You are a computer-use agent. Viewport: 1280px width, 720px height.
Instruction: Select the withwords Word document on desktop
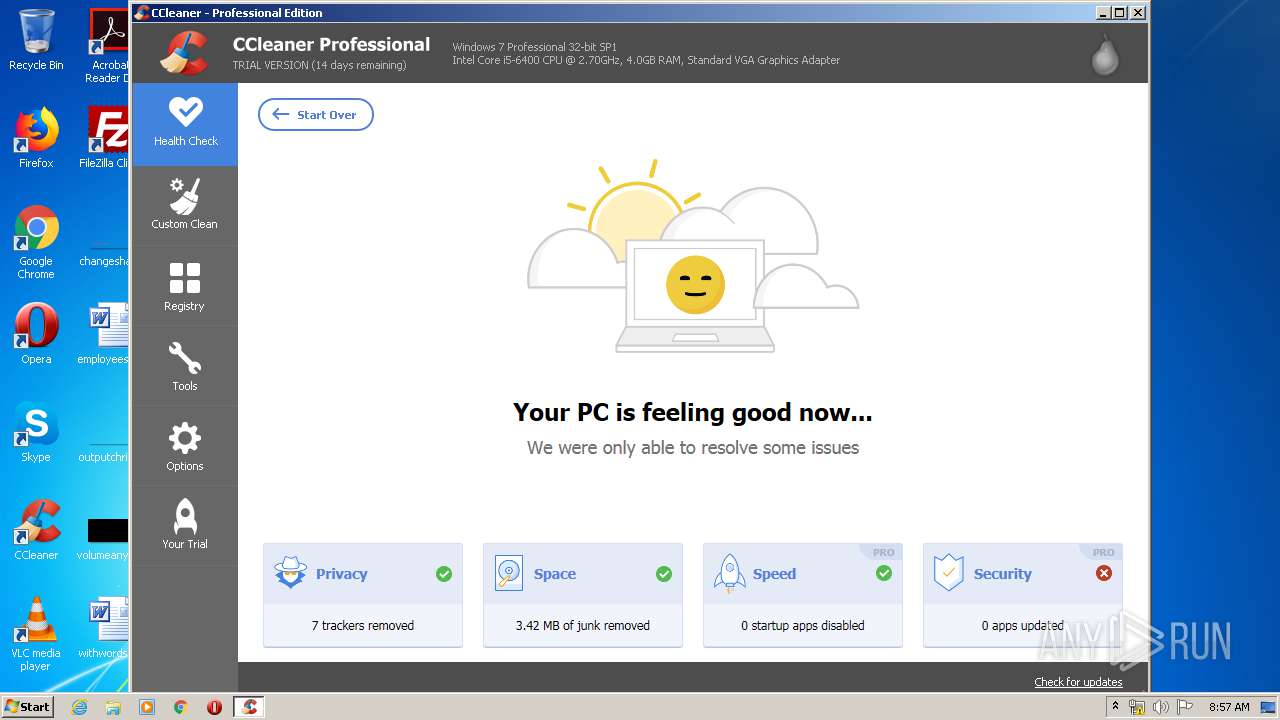pyautogui.click(x=106, y=628)
